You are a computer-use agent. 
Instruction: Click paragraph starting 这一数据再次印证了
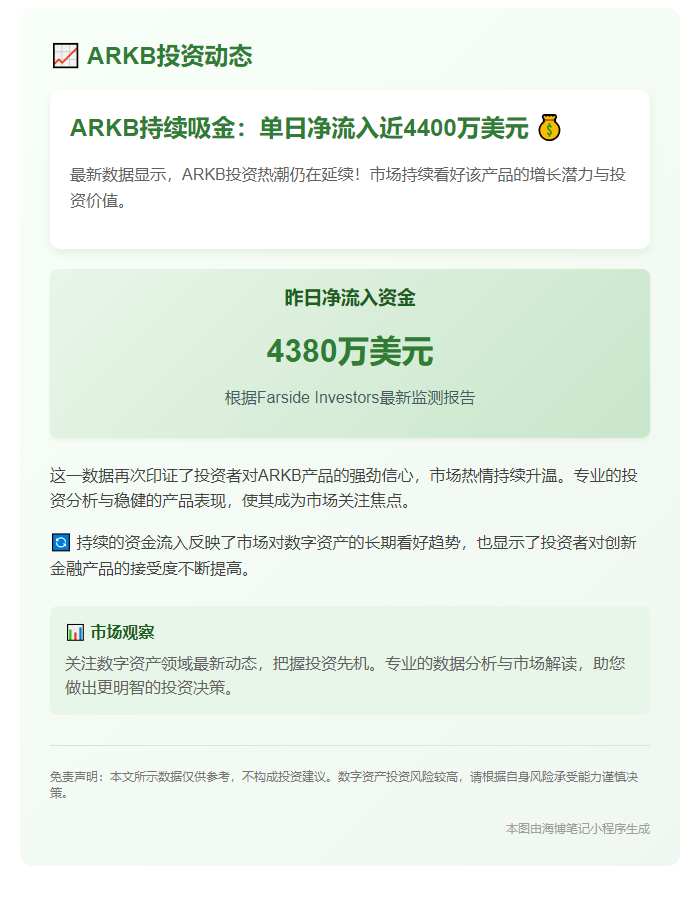pos(344,488)
